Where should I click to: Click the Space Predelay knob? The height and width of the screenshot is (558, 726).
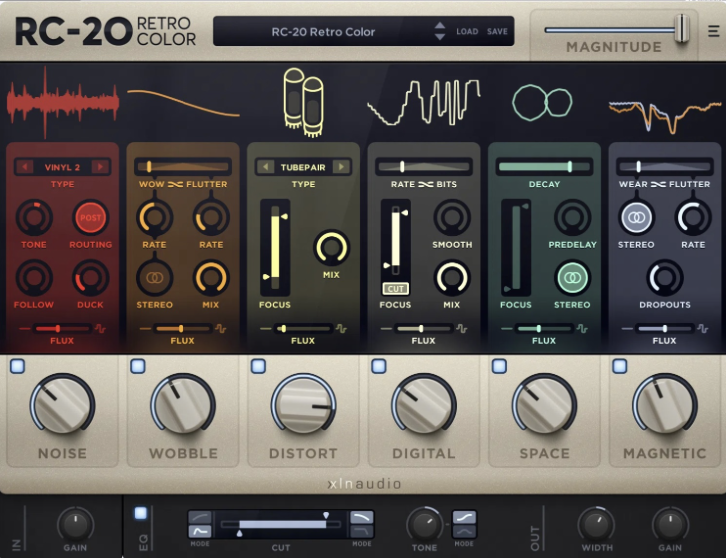tap(573, 218)
